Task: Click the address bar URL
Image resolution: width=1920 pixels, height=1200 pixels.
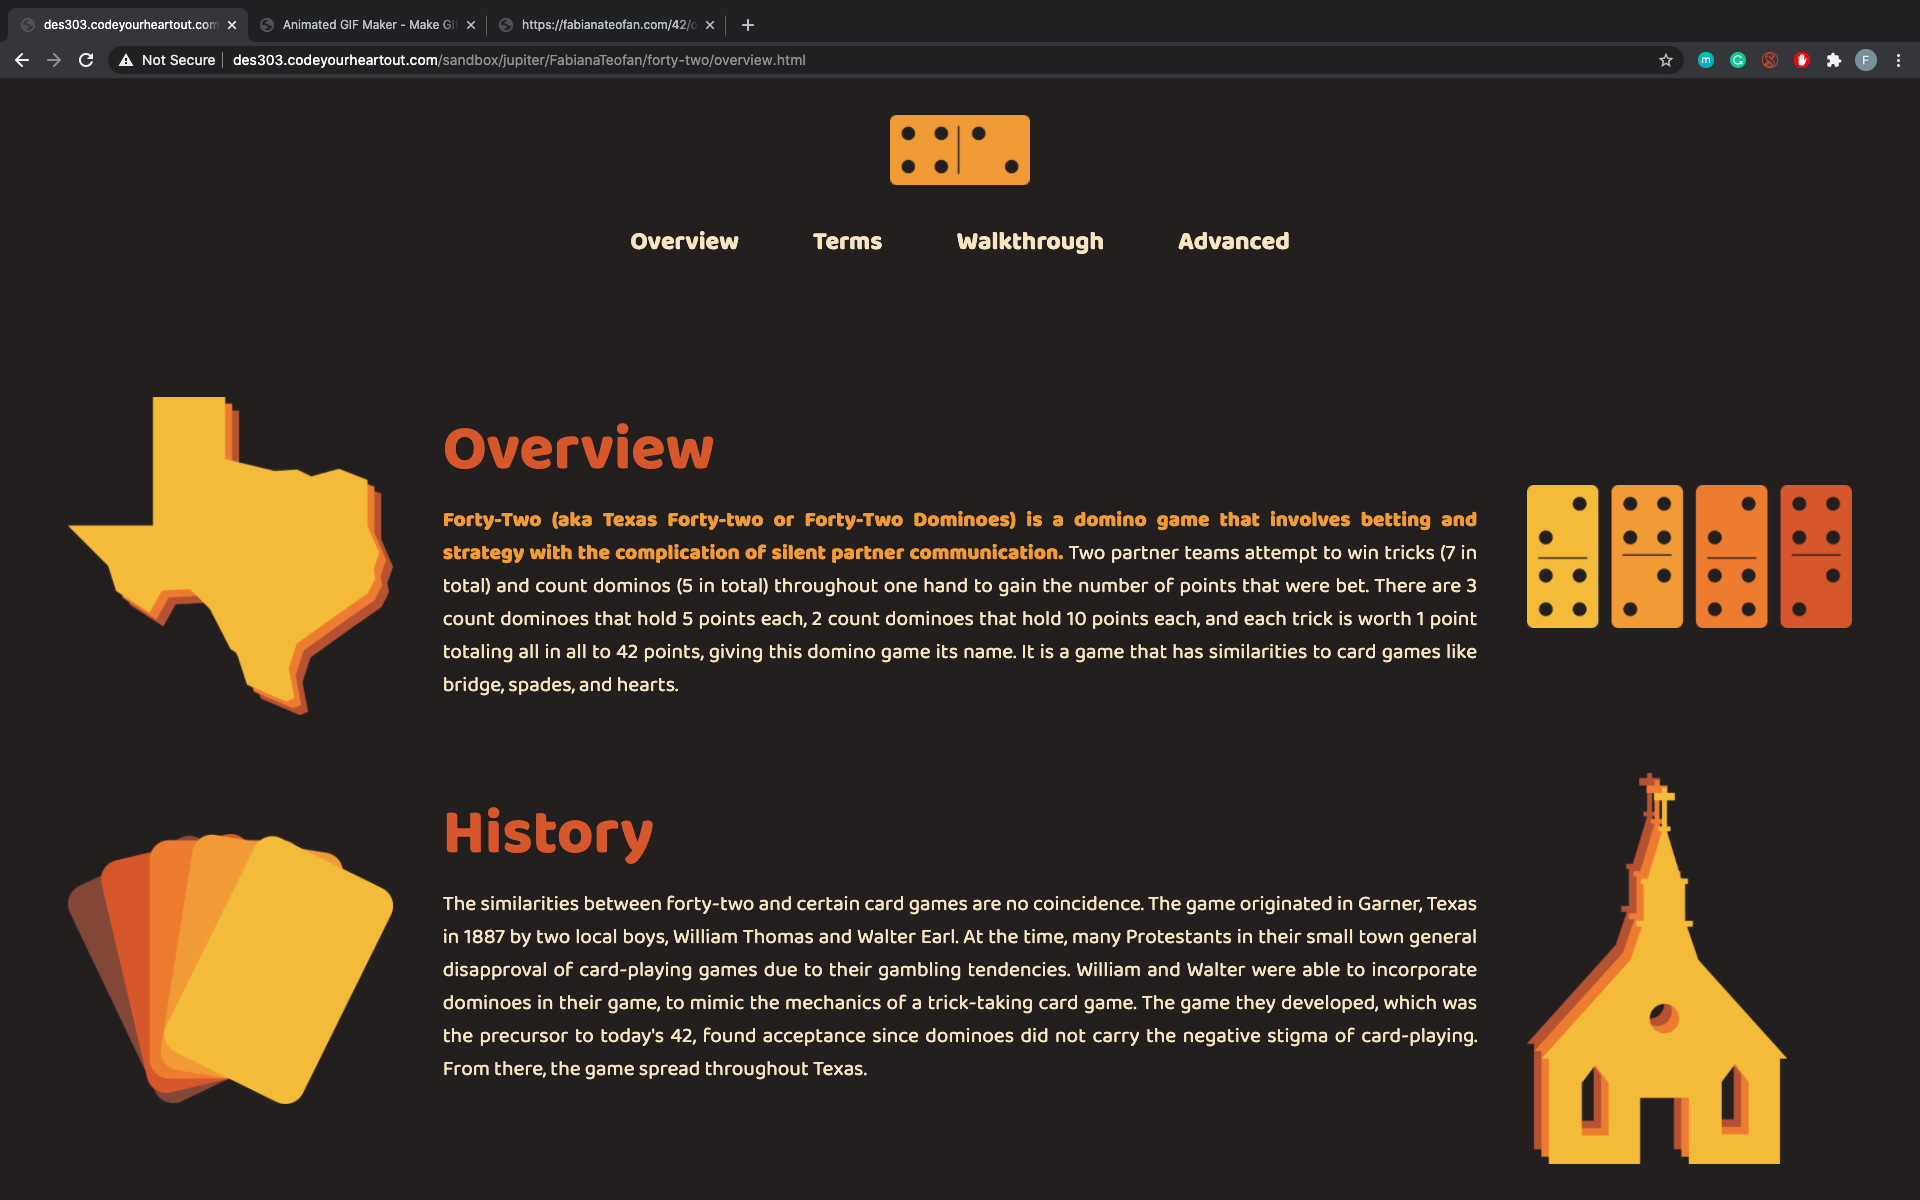Action: [518, 60]
